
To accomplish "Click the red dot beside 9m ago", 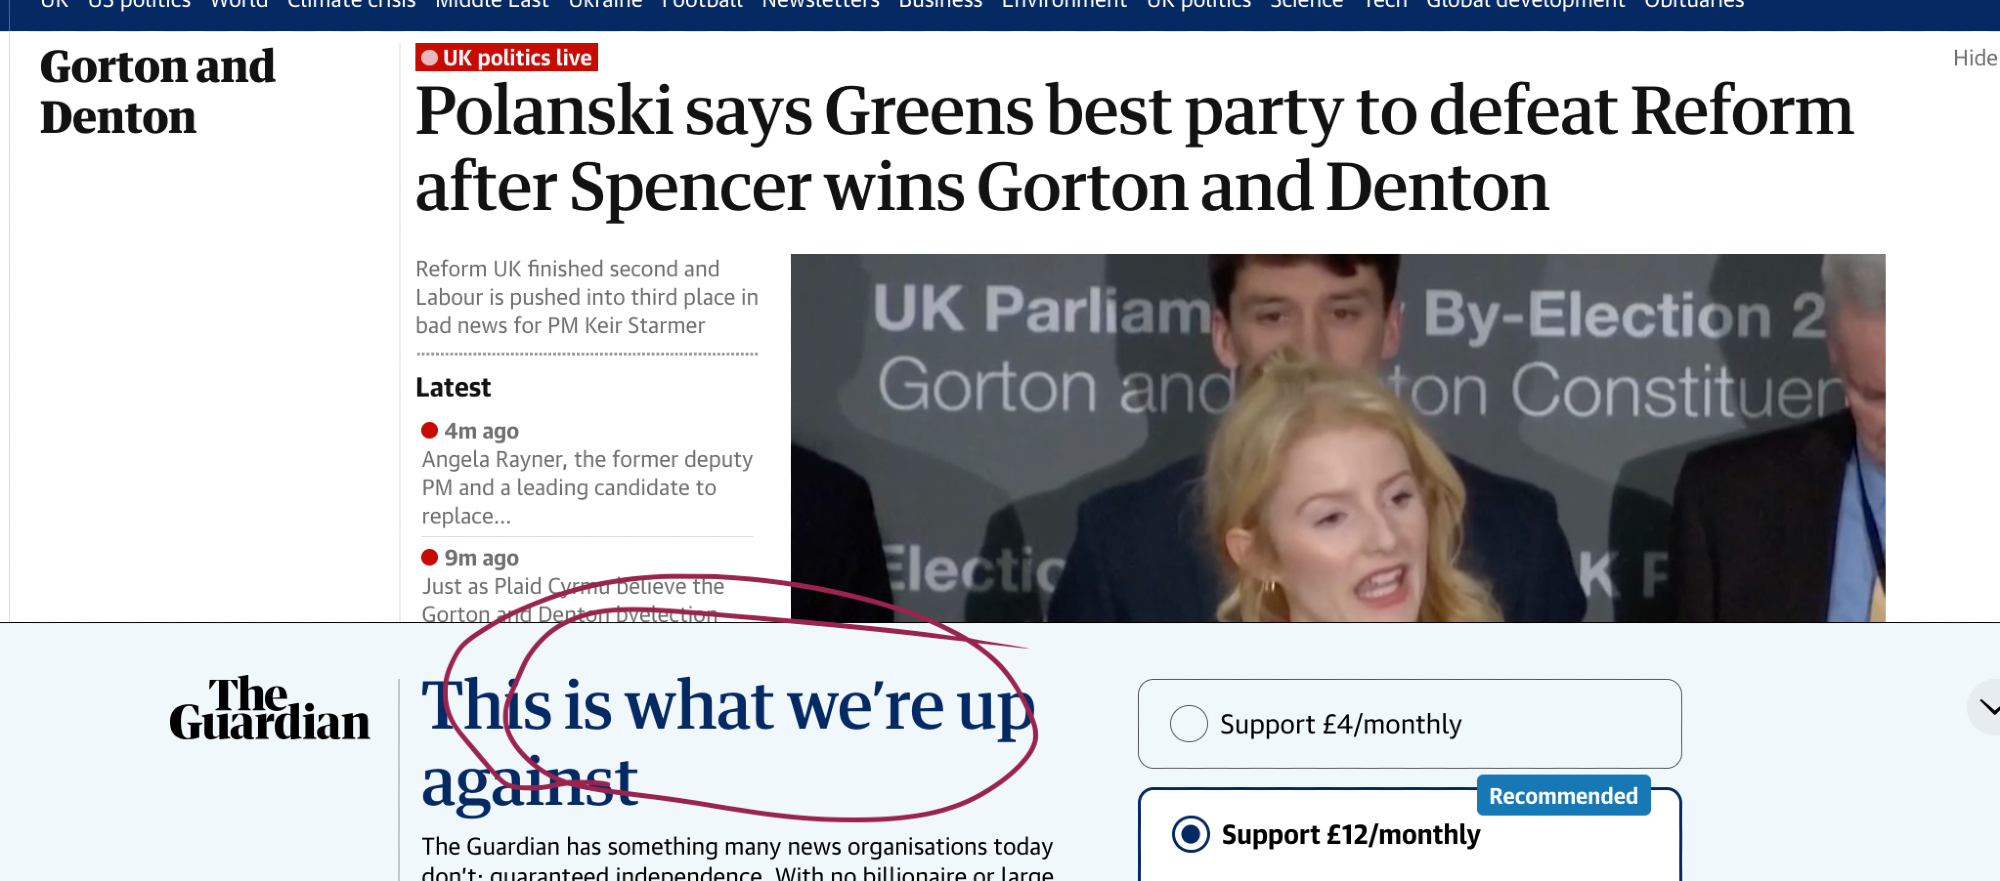I will 430,558.
